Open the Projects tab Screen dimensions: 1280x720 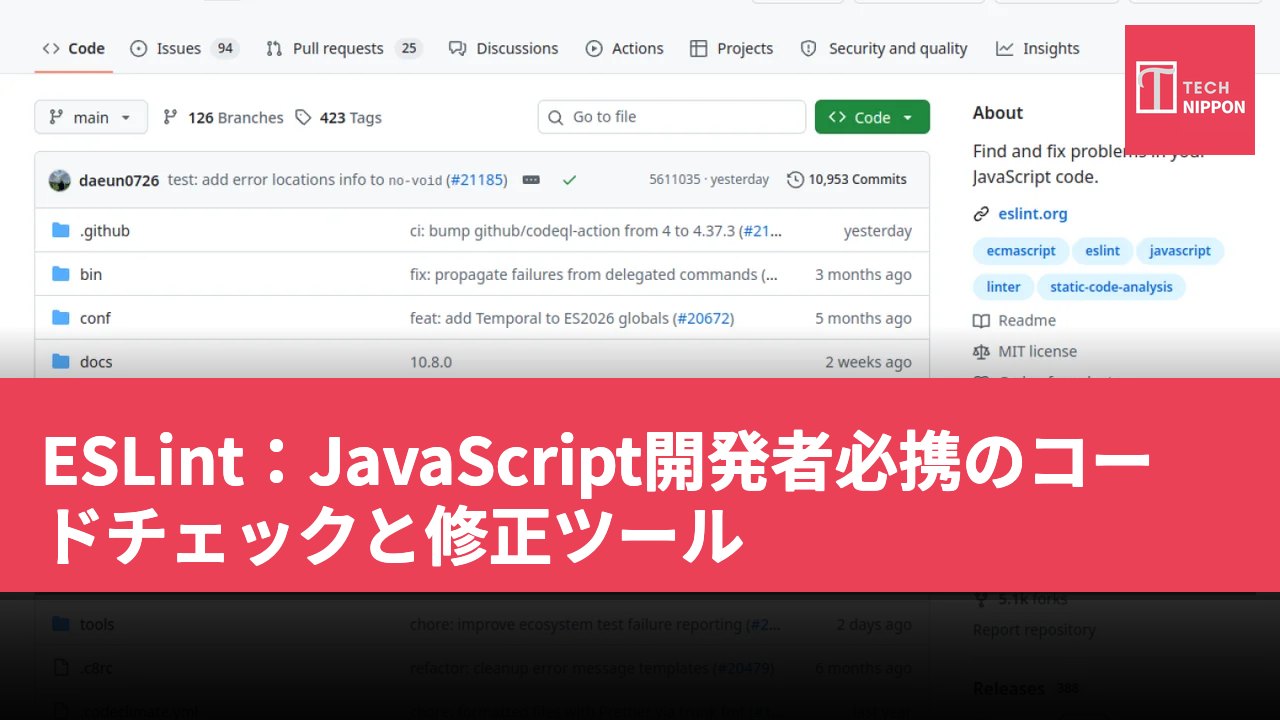731,48
